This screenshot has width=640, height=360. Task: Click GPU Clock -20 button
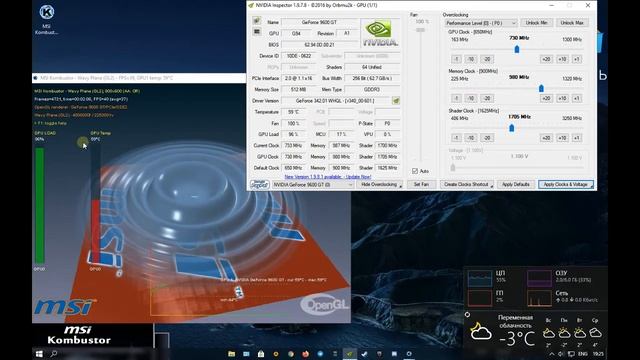[487, 59]
